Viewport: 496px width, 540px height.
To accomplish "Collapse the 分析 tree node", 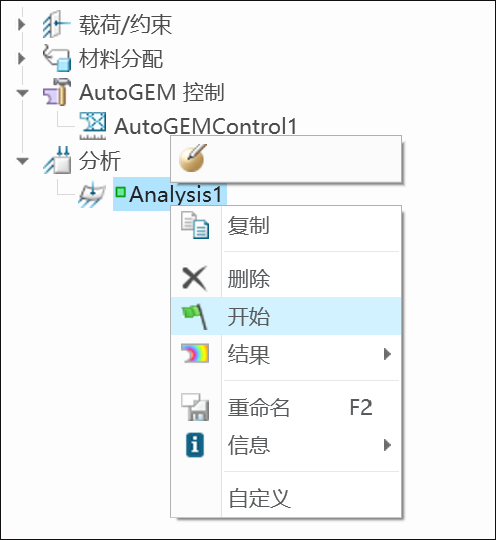I will coord(22,161).
